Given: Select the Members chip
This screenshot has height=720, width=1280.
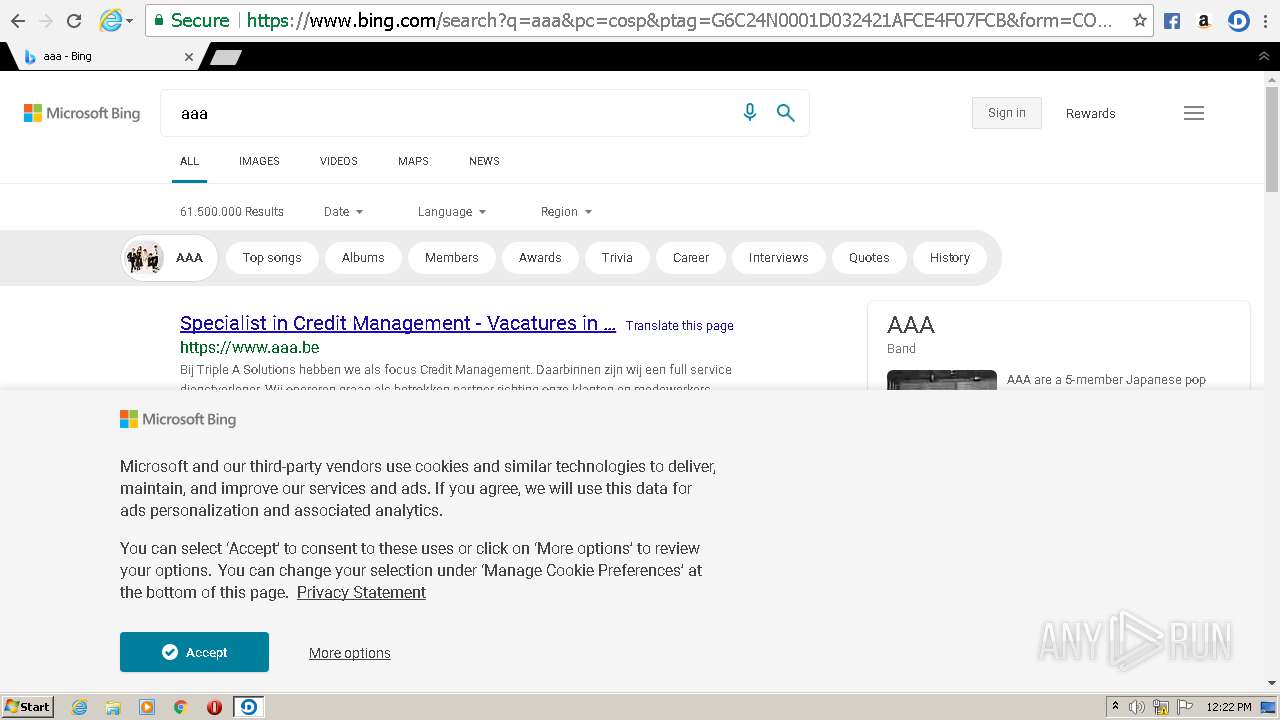Looking at the screenshot, I should pos(452,258).
